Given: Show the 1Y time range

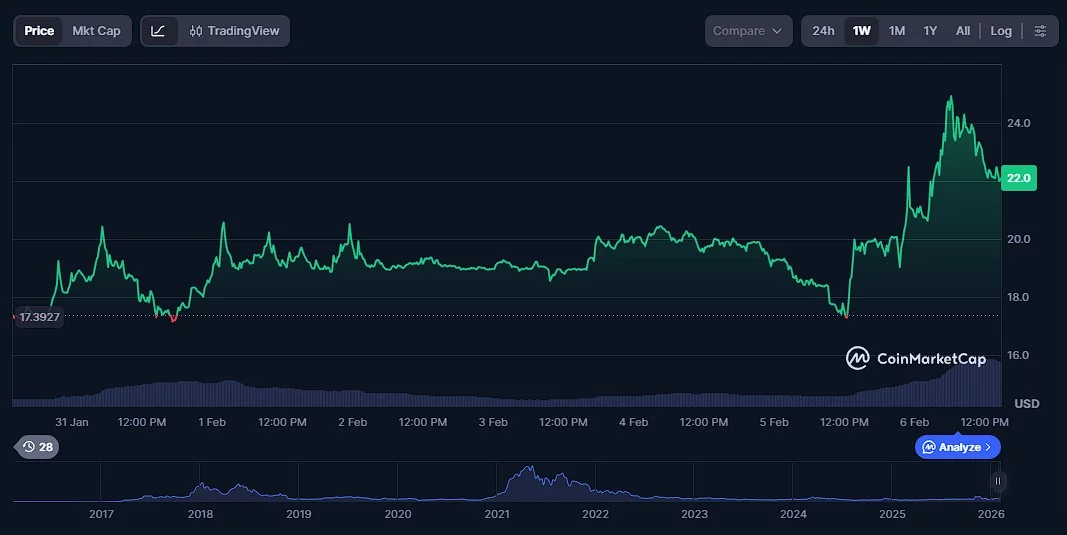Looking at the screenshot, I should (x=930, y=31).
